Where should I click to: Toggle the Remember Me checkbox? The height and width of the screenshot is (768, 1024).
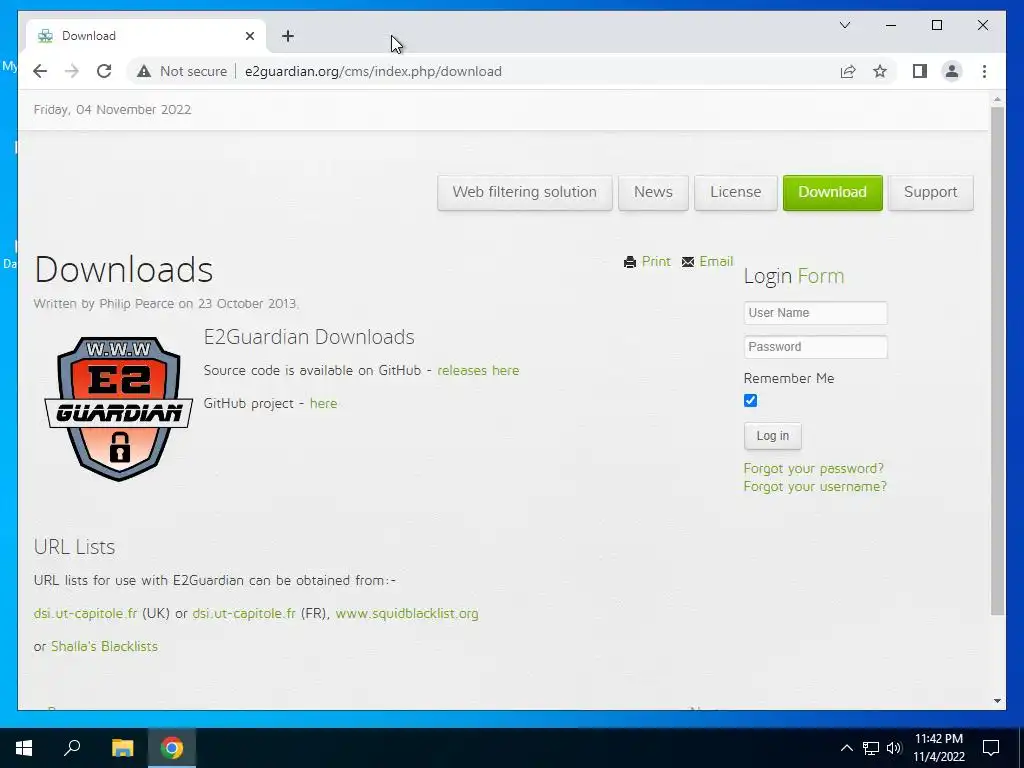[750, 400]
